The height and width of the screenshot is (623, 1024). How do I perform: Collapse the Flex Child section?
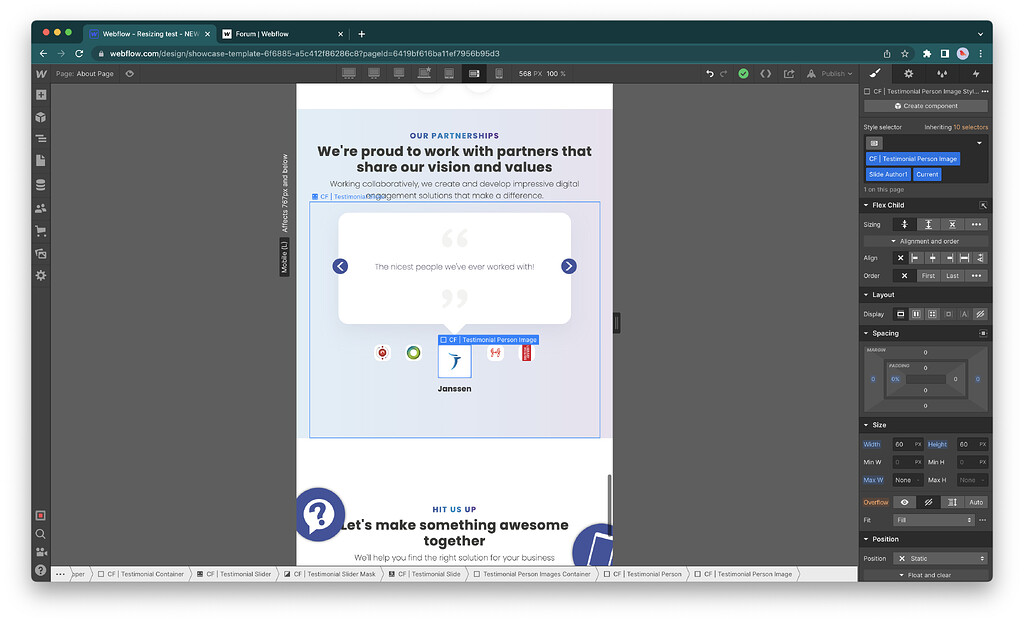[x=866, y=204]
